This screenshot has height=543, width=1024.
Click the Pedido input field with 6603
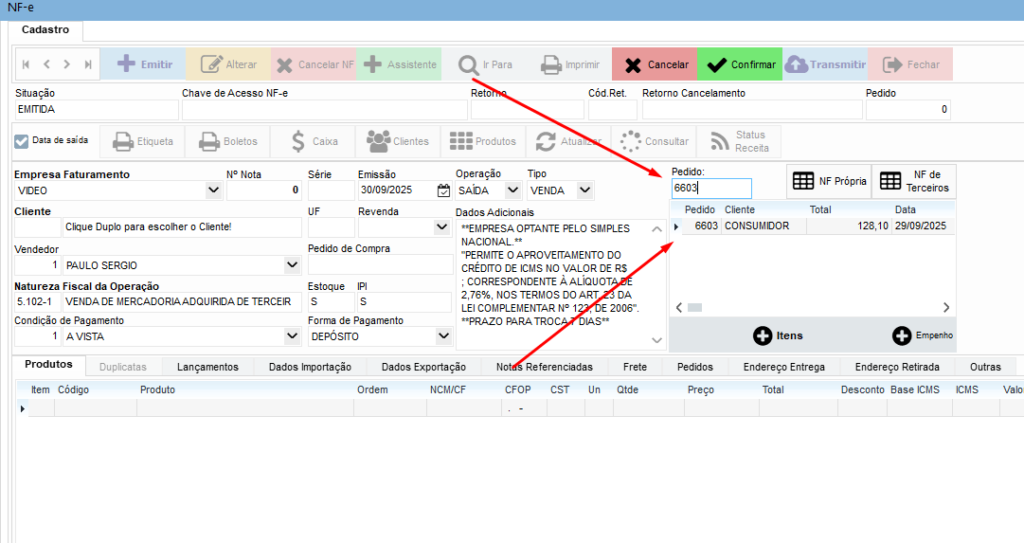(710, 188)
